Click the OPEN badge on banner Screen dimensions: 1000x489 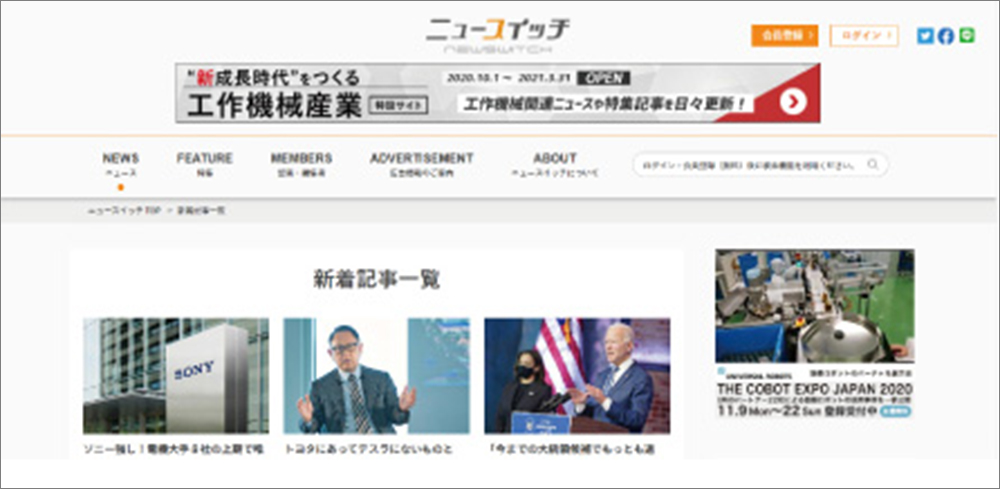603,78
